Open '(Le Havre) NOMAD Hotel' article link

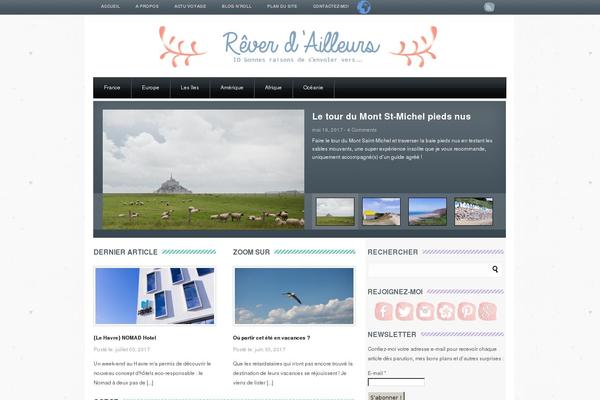(x=125, y=338)
